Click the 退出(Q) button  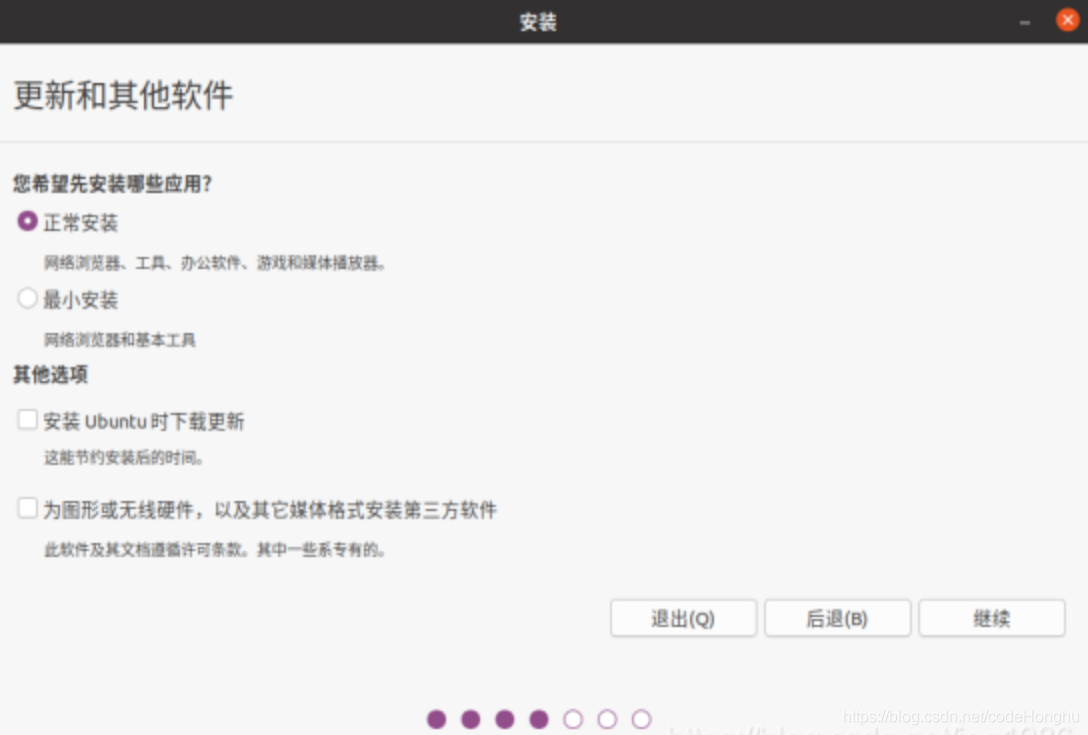(x=683, y=618)
